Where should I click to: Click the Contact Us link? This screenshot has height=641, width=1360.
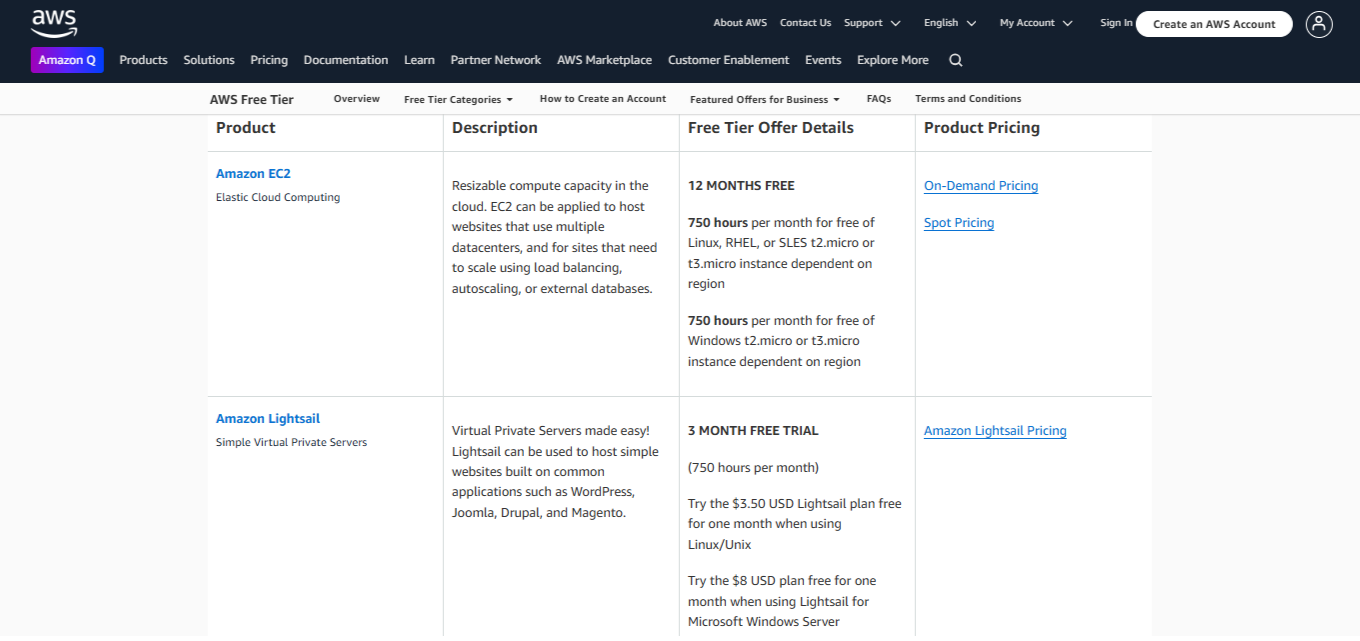point(805,23)
